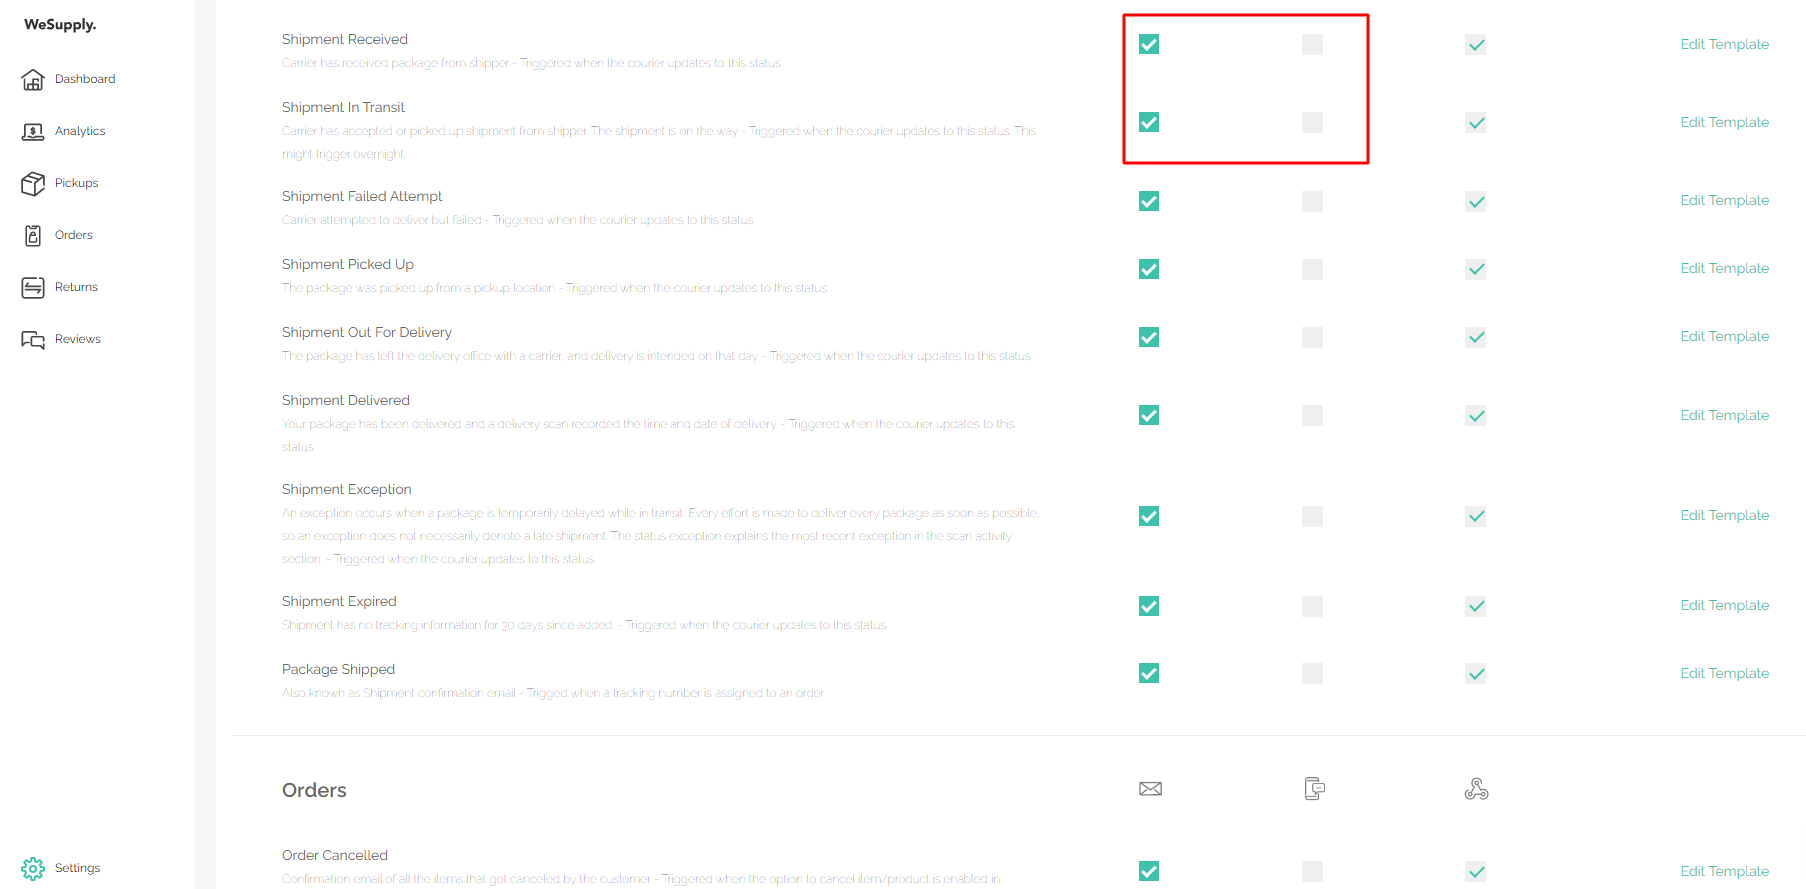Open Dashboard menu item
The image size is (1806, 889).
[85, 79]
